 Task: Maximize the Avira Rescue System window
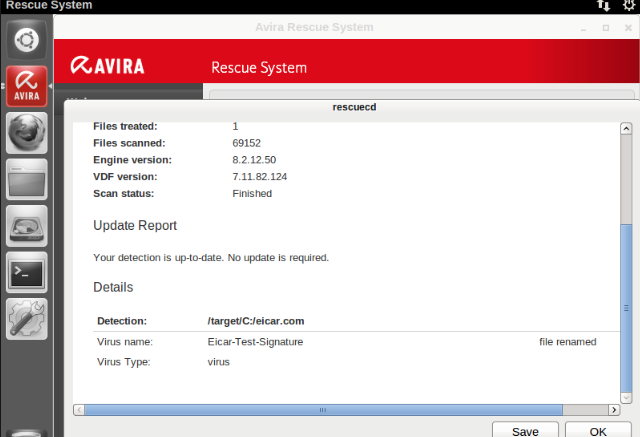click(x=606, y=27)
